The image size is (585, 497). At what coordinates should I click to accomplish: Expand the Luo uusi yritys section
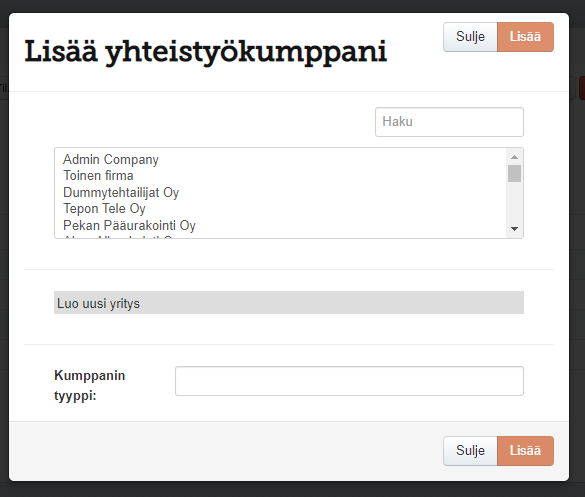pyautogui.click(x=289, y=303)
